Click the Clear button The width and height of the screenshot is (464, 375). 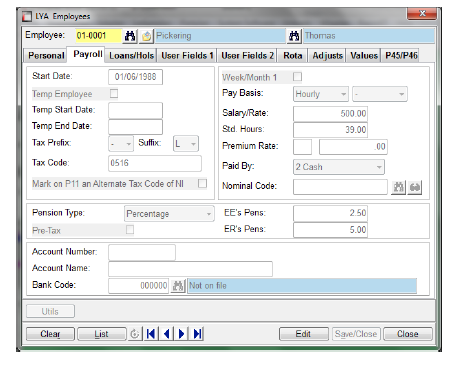point(50,334)
